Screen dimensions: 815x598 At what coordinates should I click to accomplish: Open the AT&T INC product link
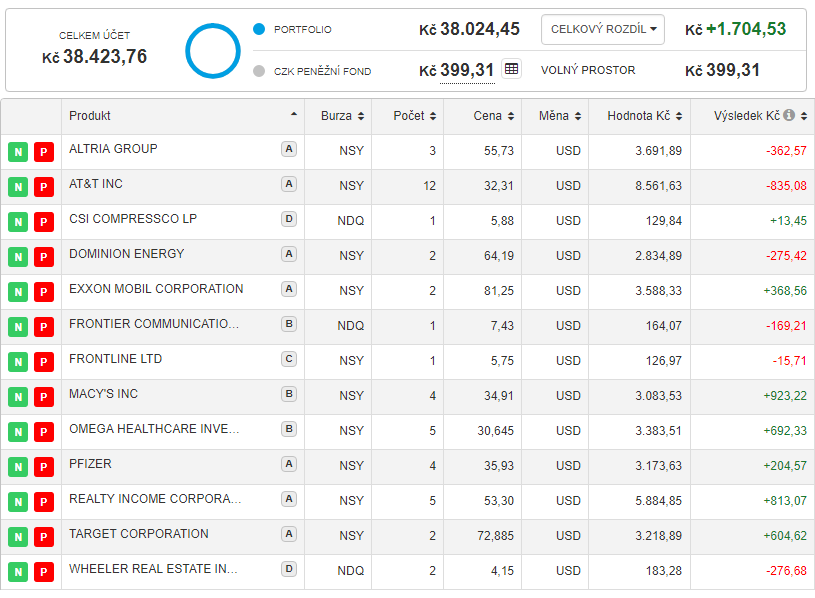tap(96, 184)
